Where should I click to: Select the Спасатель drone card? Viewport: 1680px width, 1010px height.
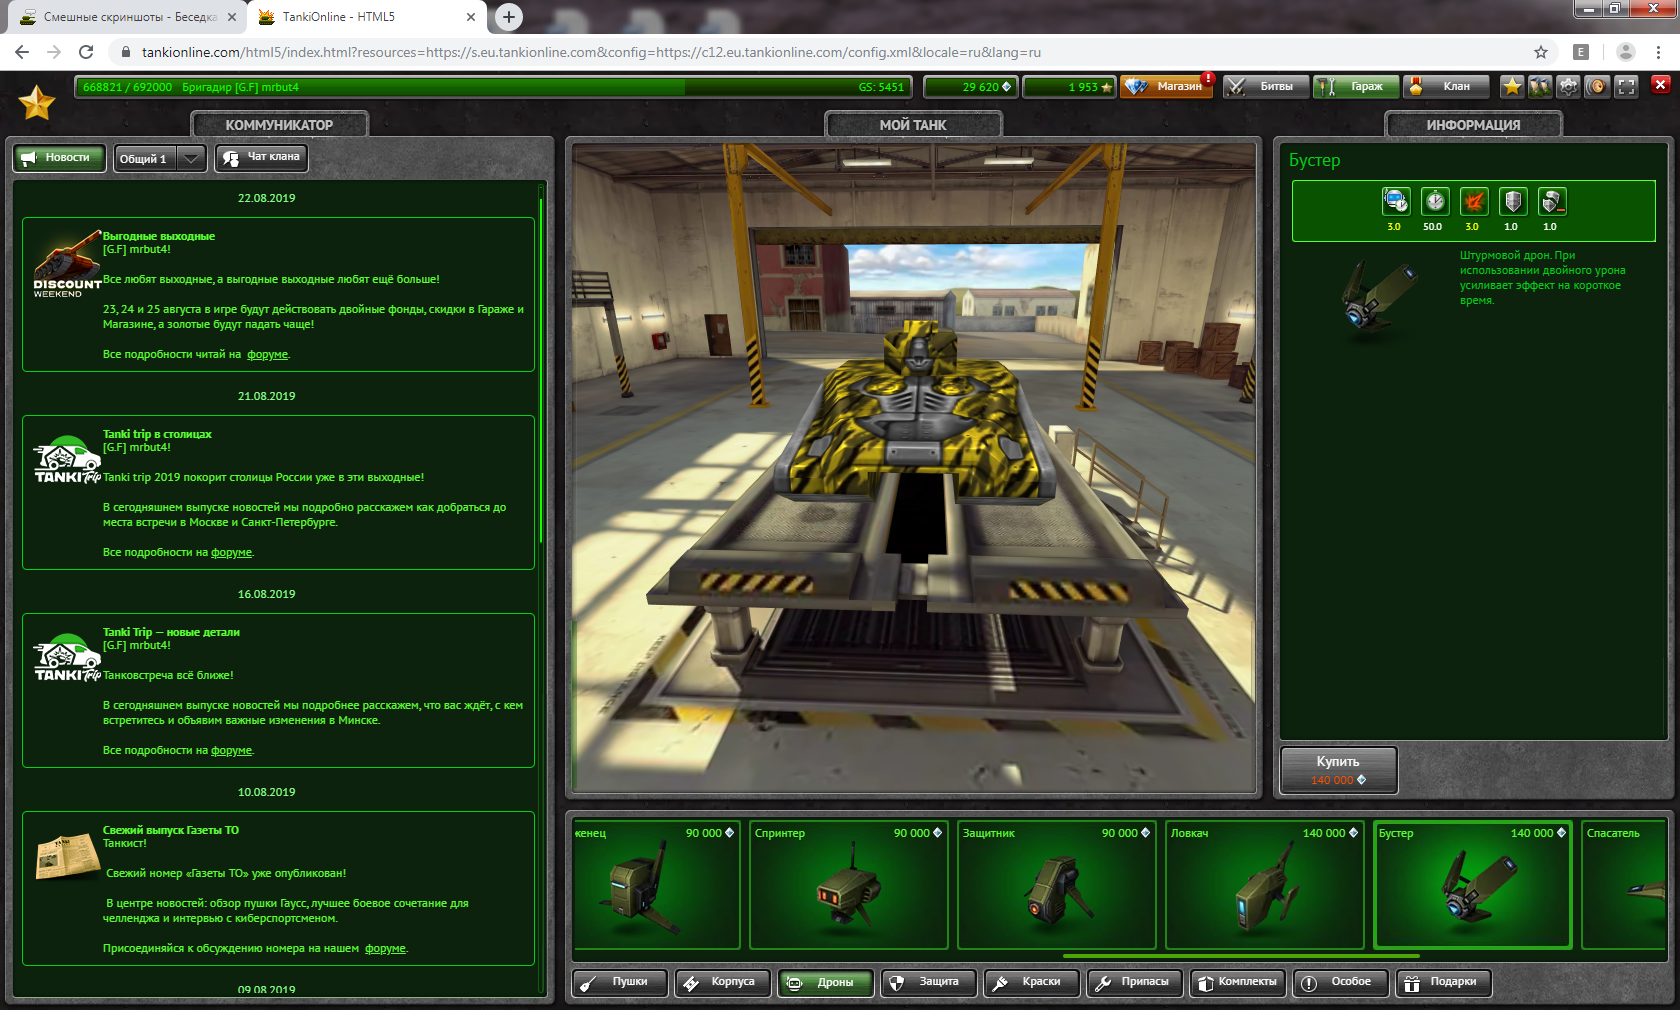tap(1625, 884)
